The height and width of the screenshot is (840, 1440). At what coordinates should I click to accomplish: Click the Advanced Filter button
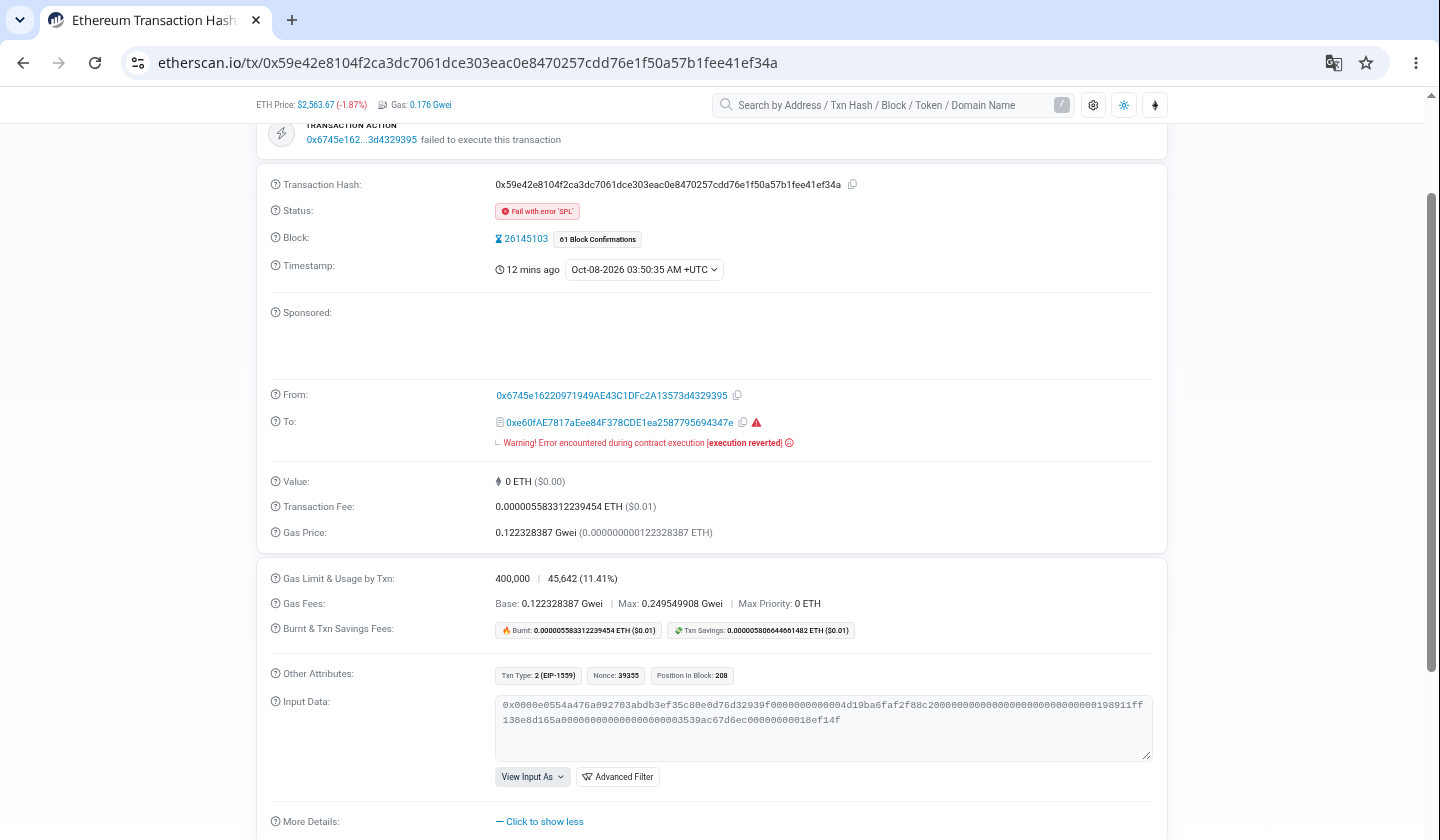coord(618,777)
